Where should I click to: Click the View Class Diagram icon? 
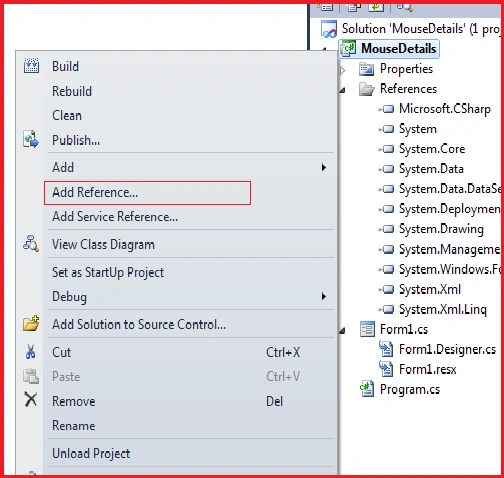pos(31,243)
